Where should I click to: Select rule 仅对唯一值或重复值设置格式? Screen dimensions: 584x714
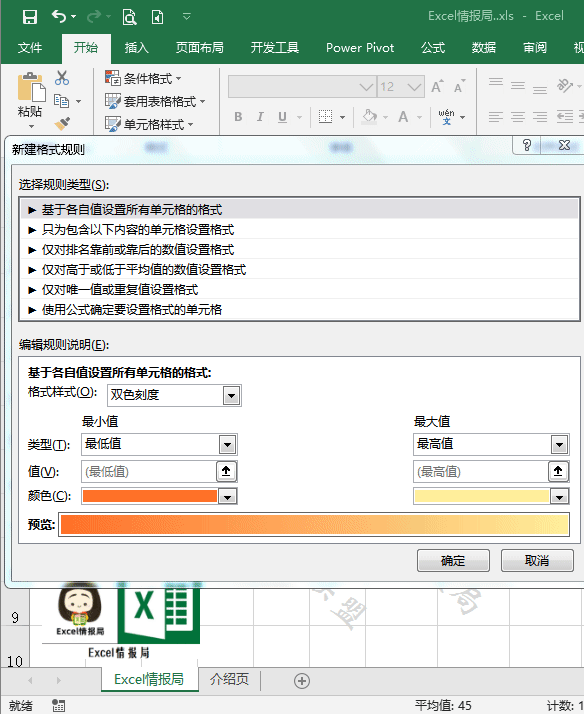tap(300, 290)
